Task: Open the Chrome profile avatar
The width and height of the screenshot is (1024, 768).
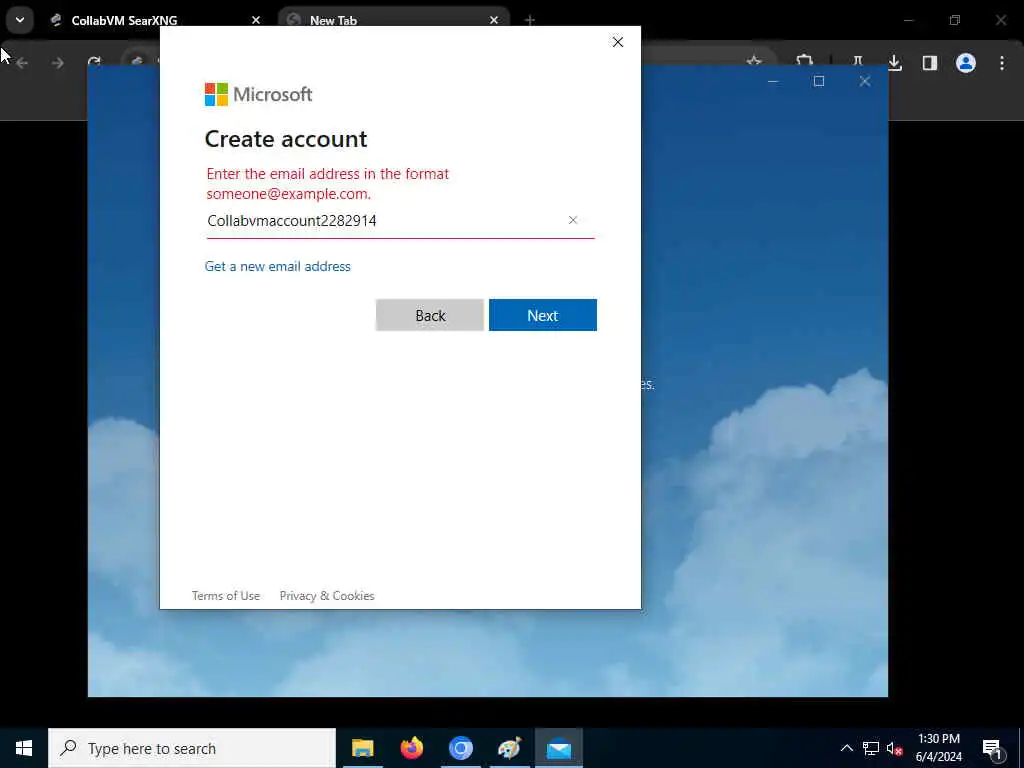Action: 966,63
